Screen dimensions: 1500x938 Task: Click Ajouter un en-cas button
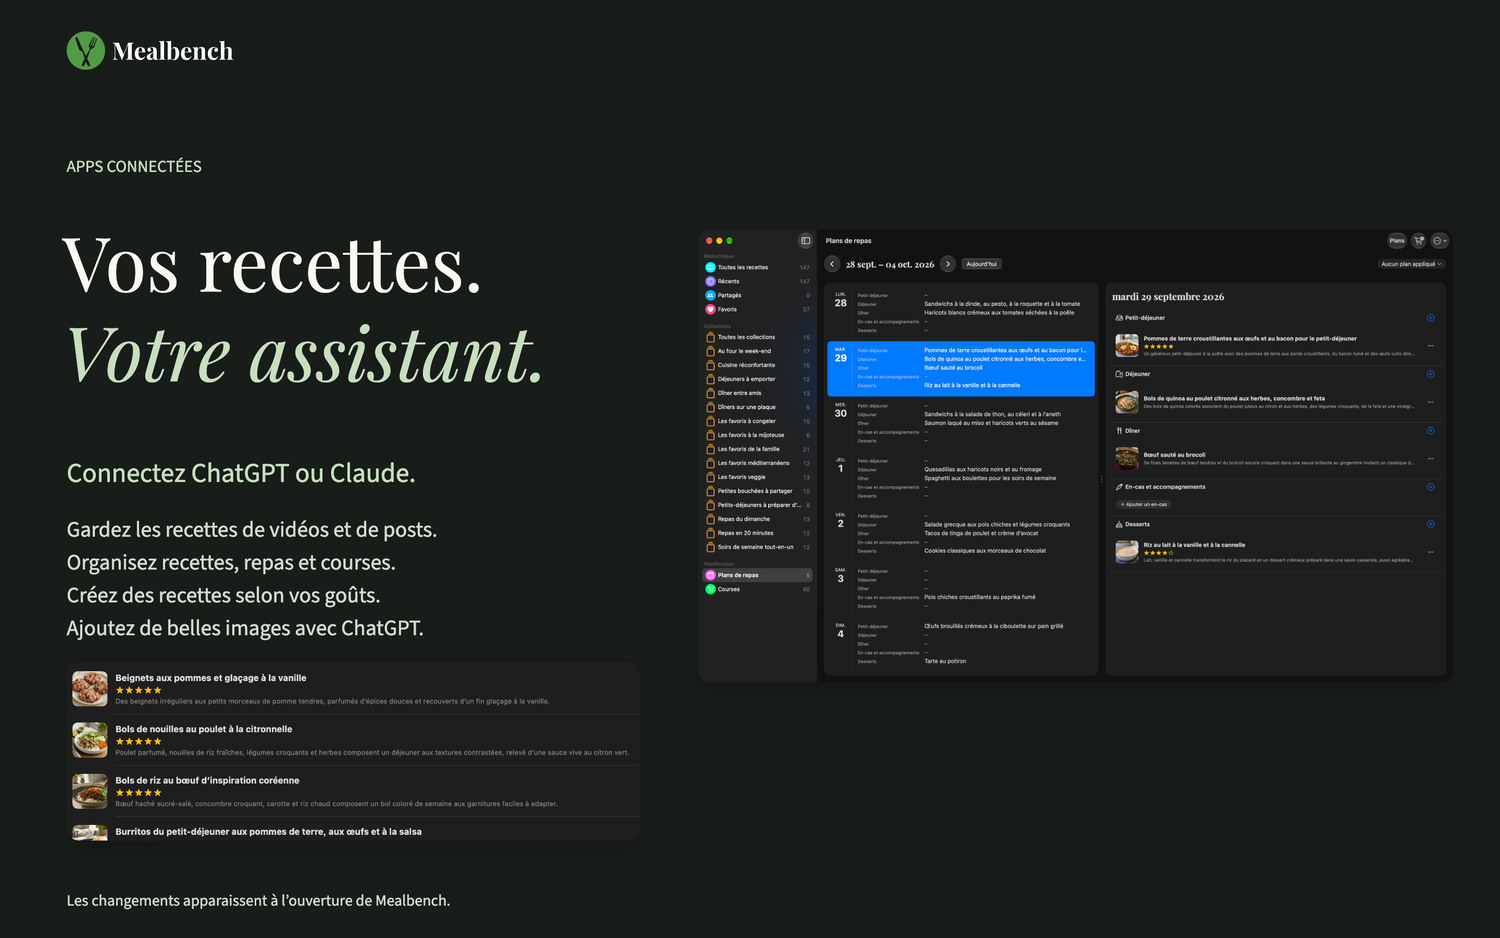(x=1144, y=504)
